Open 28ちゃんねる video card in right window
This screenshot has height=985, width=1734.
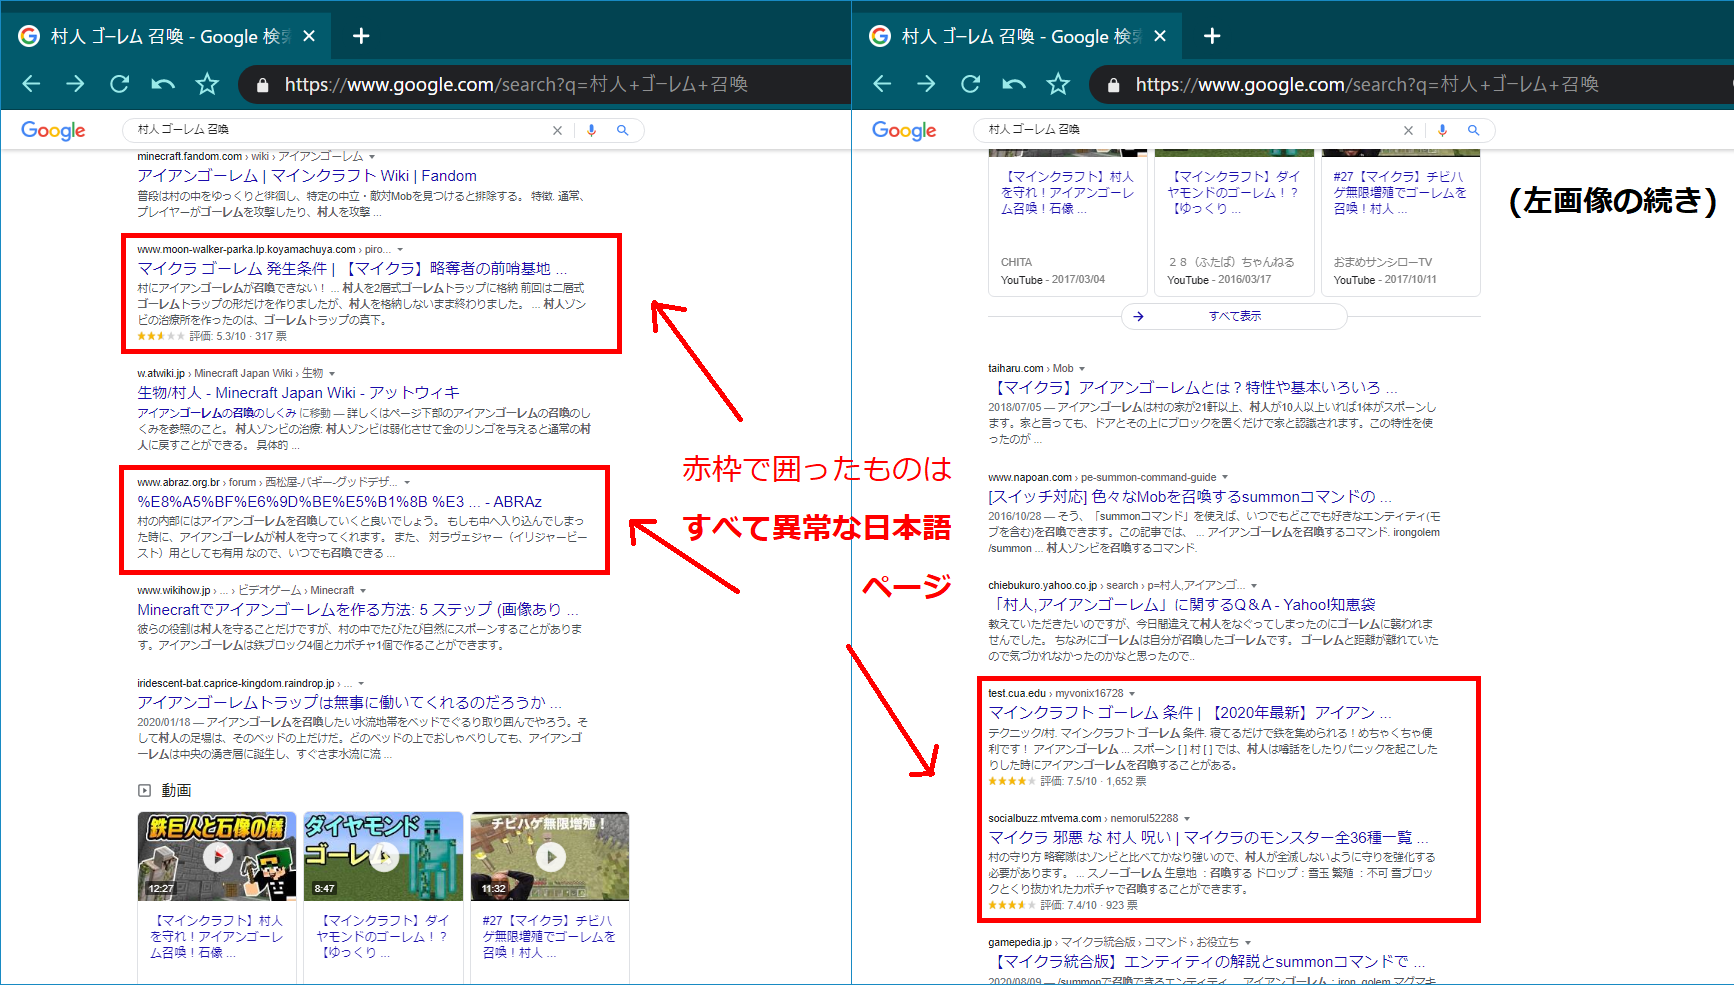[1234, 223]
